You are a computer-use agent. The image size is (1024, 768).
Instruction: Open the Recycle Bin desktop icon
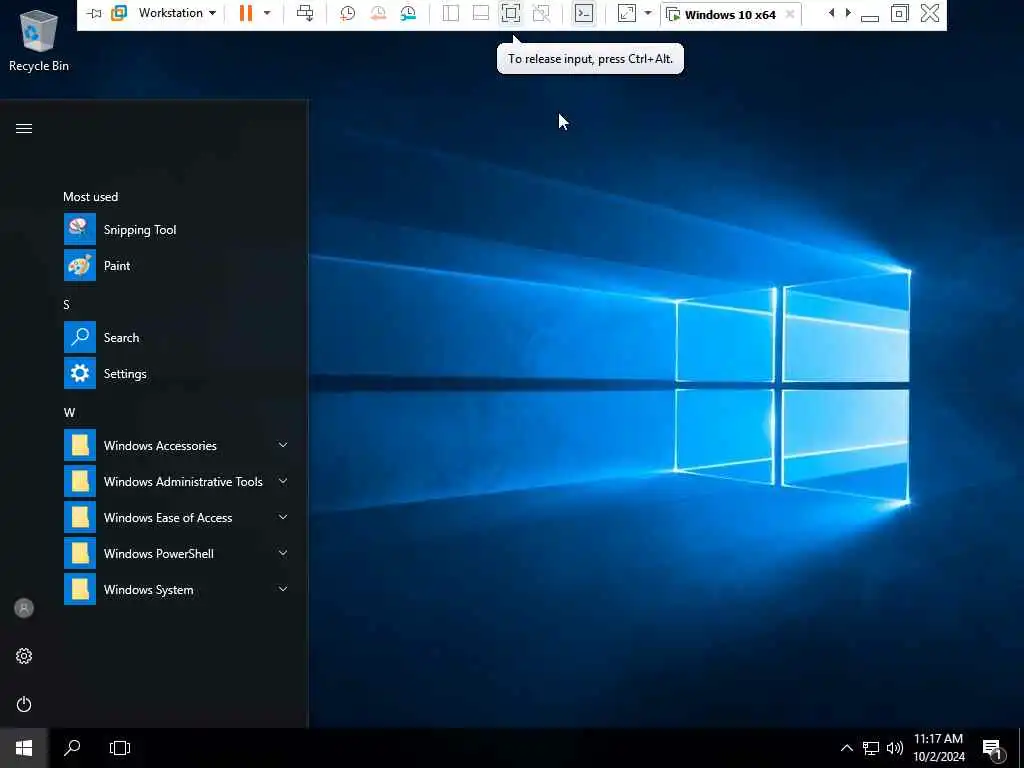click(39, 39)
